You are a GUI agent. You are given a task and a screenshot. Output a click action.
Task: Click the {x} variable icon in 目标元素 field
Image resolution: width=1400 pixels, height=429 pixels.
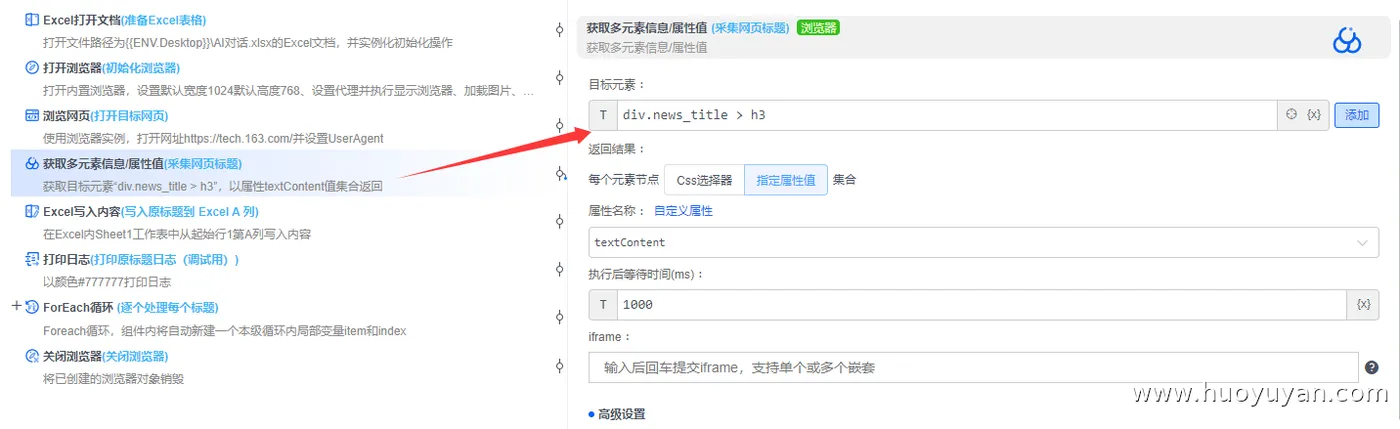point(1313,115)
